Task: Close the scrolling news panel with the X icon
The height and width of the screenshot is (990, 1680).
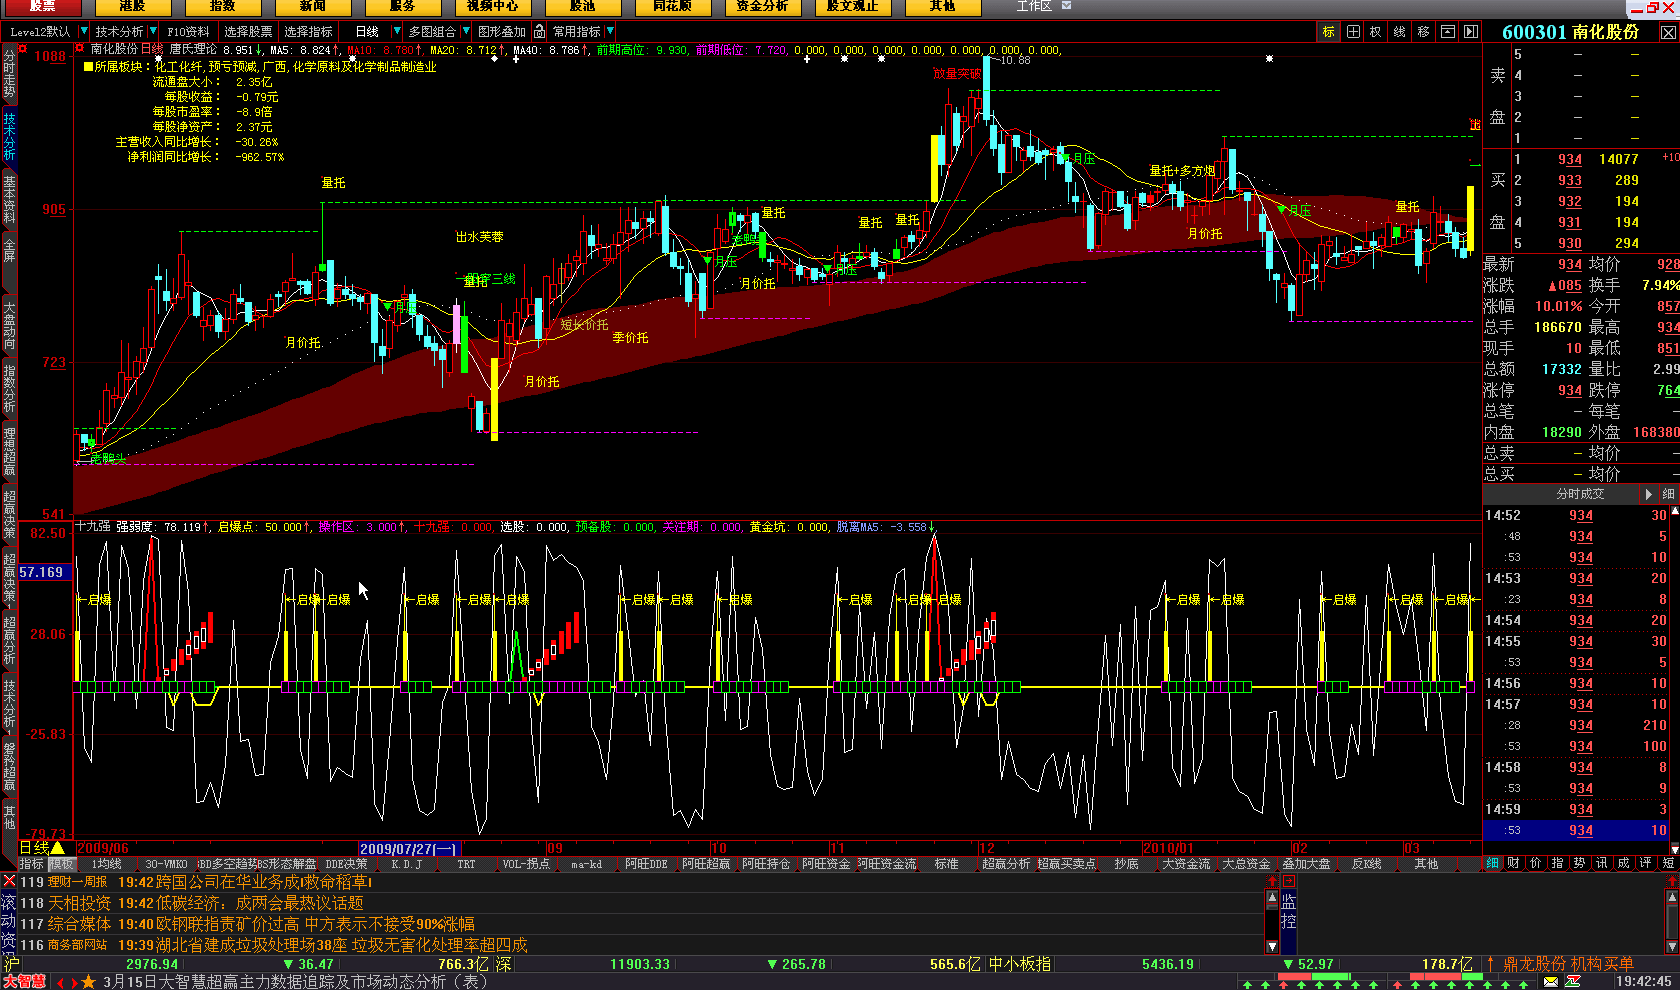Action: coord(9,881)
